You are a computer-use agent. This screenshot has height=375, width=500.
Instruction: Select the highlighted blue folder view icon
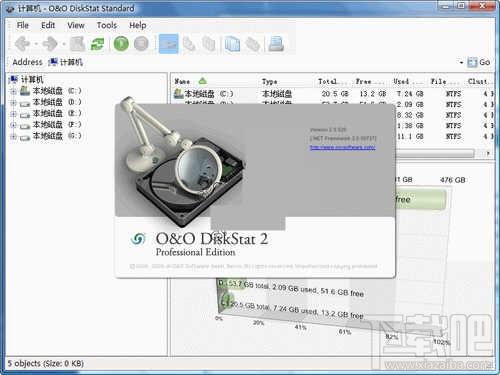pos(168,44)
